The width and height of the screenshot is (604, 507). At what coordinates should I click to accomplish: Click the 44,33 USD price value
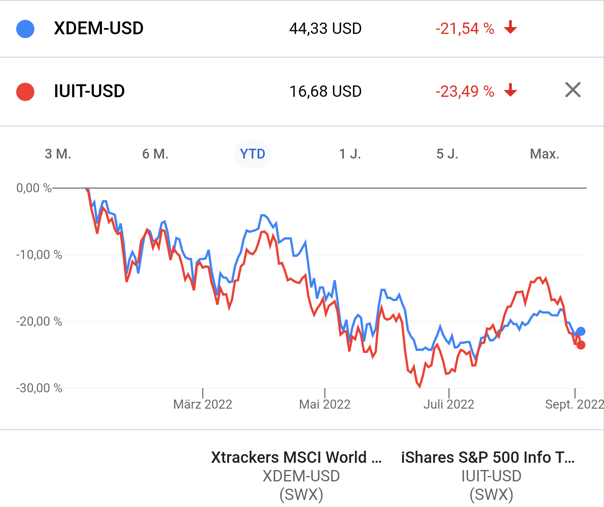325,29
